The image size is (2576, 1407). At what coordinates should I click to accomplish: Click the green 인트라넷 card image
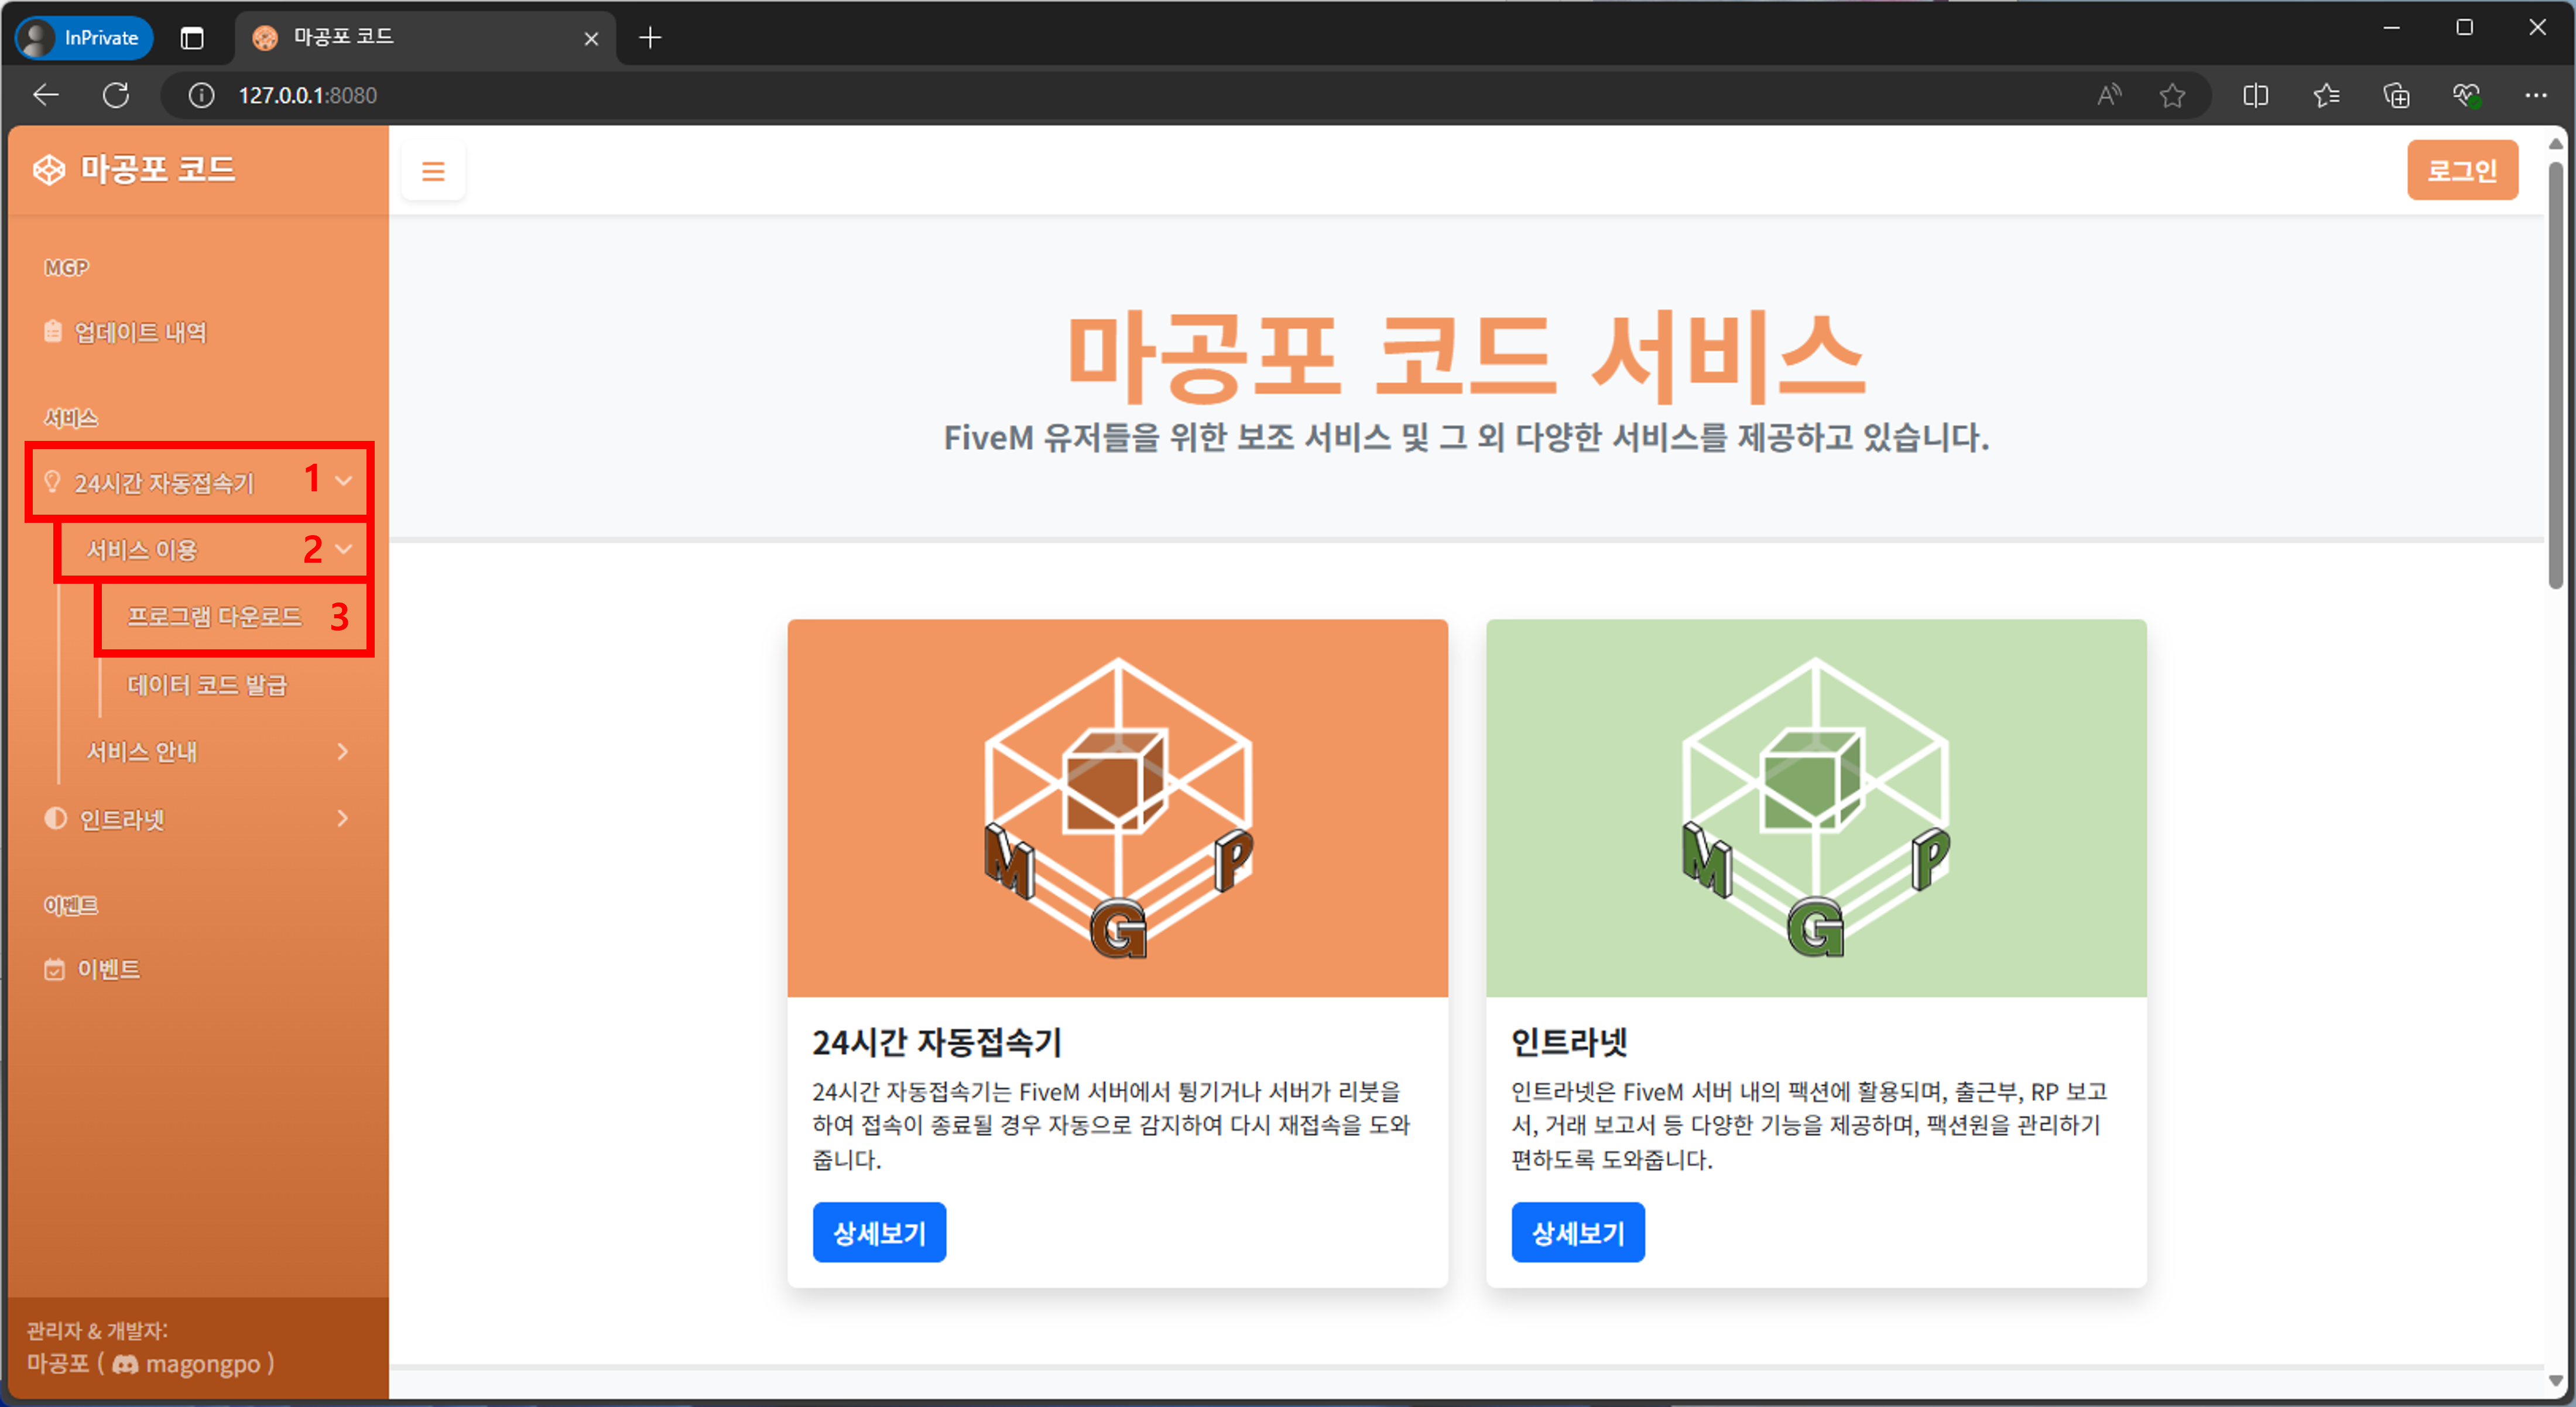click(x=1816, y=808)
